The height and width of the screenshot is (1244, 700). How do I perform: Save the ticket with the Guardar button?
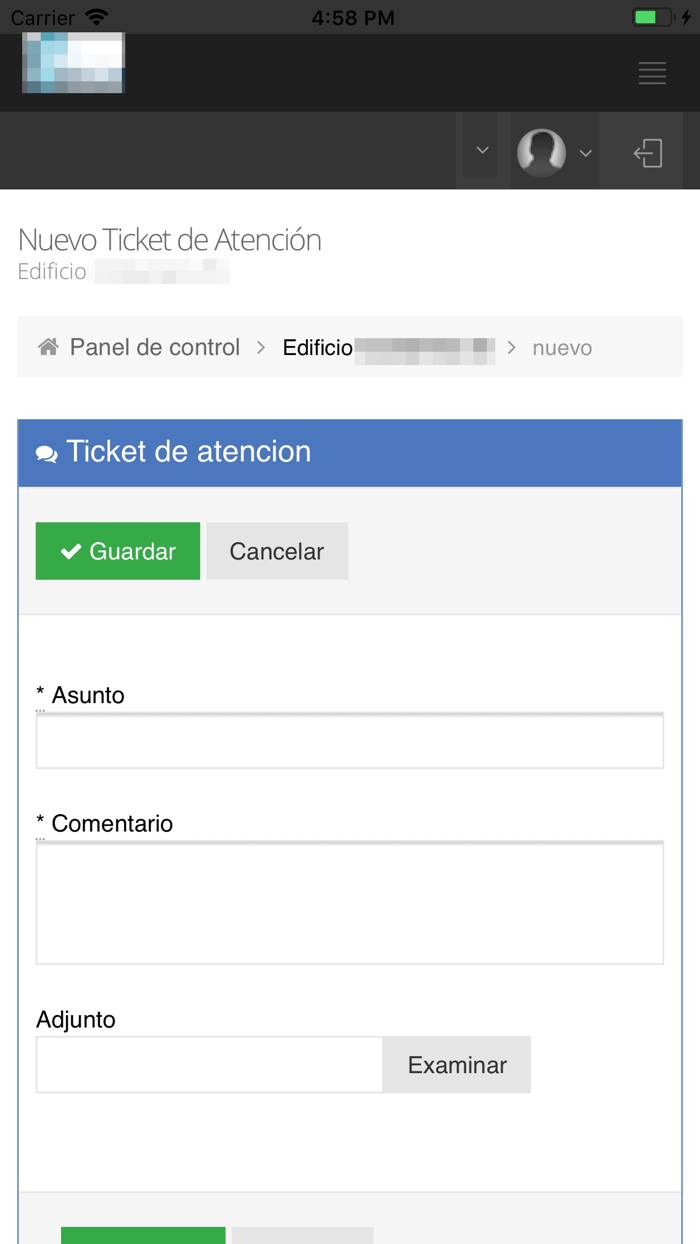117,550
